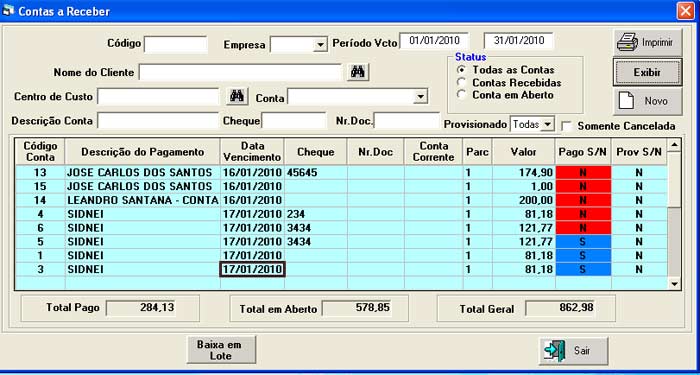Click the Código input field

pos(176,45)
